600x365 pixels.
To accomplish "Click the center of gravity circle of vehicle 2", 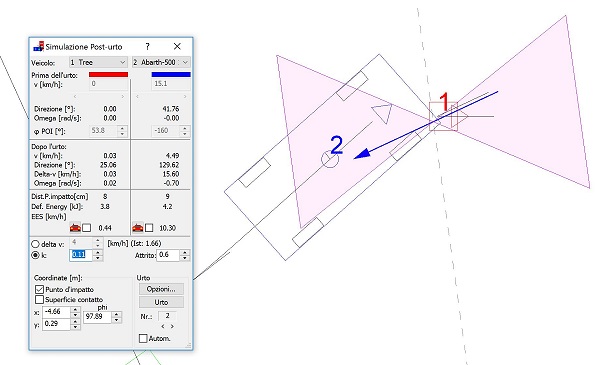I will [x=329, y=159].
